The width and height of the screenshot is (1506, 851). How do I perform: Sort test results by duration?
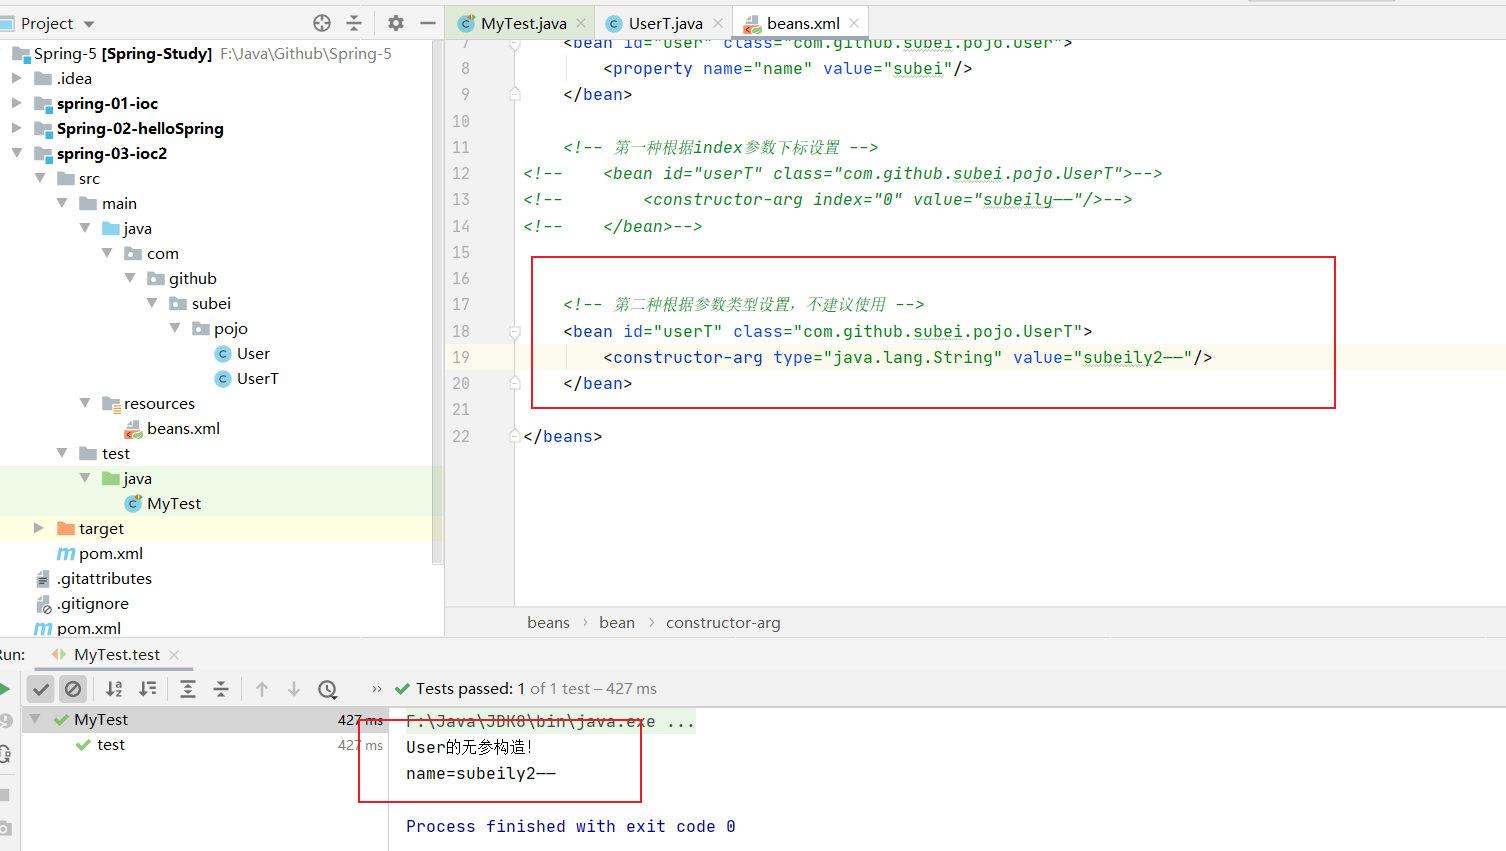tap(148, 689)
